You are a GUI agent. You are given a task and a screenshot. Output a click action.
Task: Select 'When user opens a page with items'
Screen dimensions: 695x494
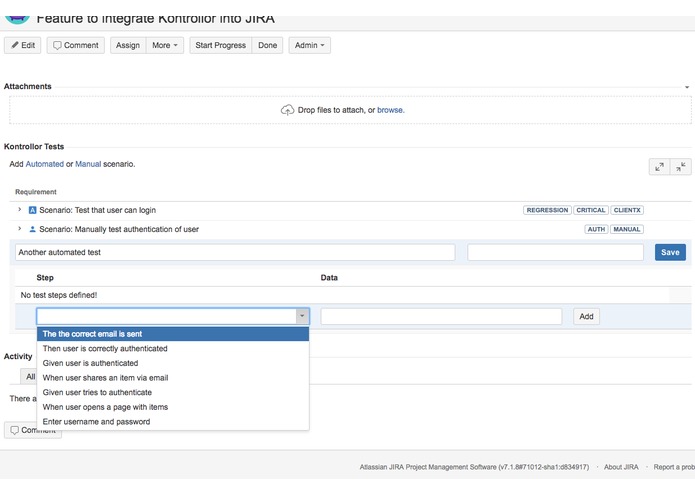click(x=173, y=407)
